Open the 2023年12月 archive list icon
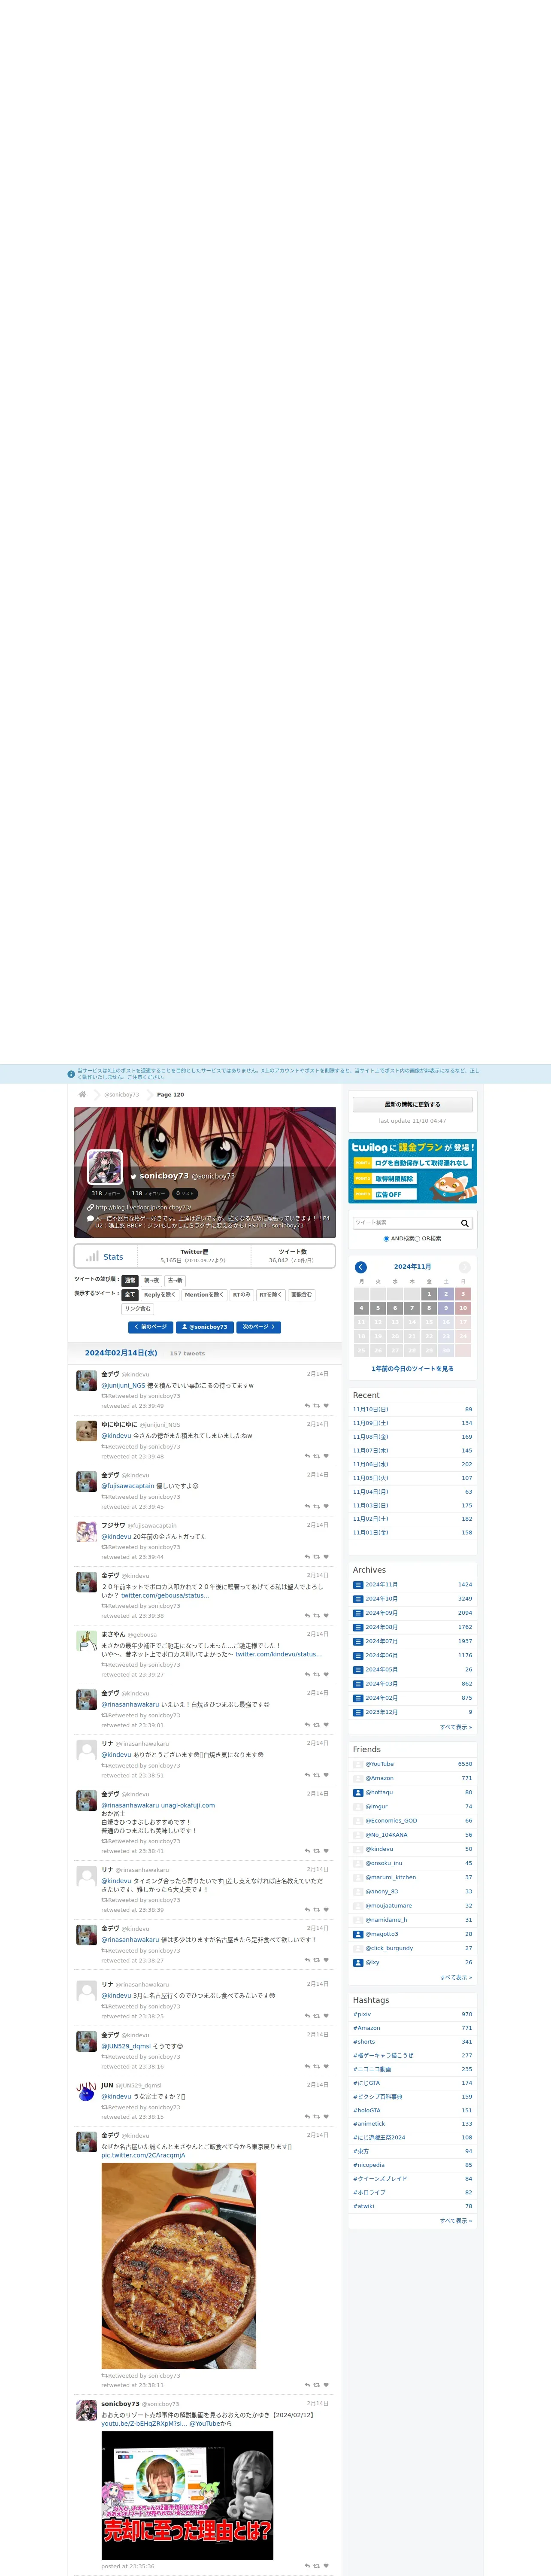This screenshot has width=551, height=2576. point(358,1712)
